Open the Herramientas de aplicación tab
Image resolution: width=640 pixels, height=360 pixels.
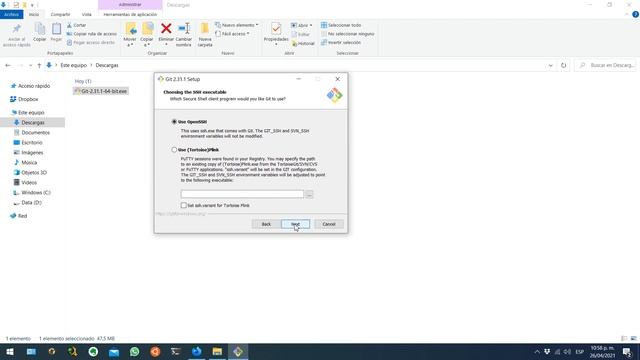coord(130,14)
